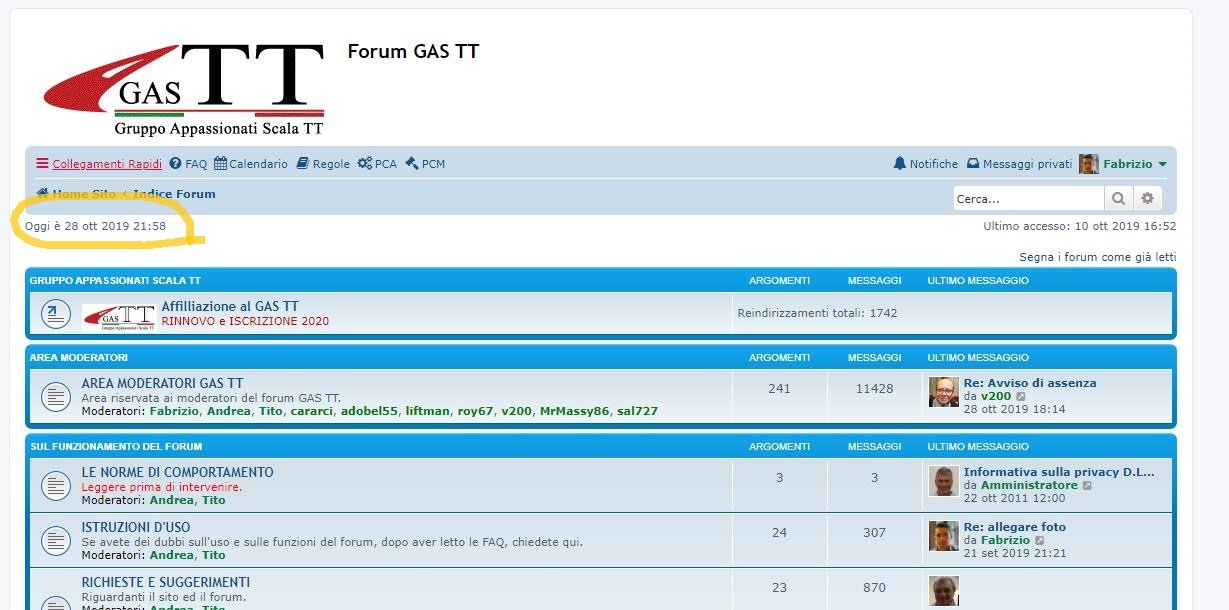Expand the Fabrizio user dropdown menu
This screenshot has width=1229, height=610.
[x=1162, y=164]
